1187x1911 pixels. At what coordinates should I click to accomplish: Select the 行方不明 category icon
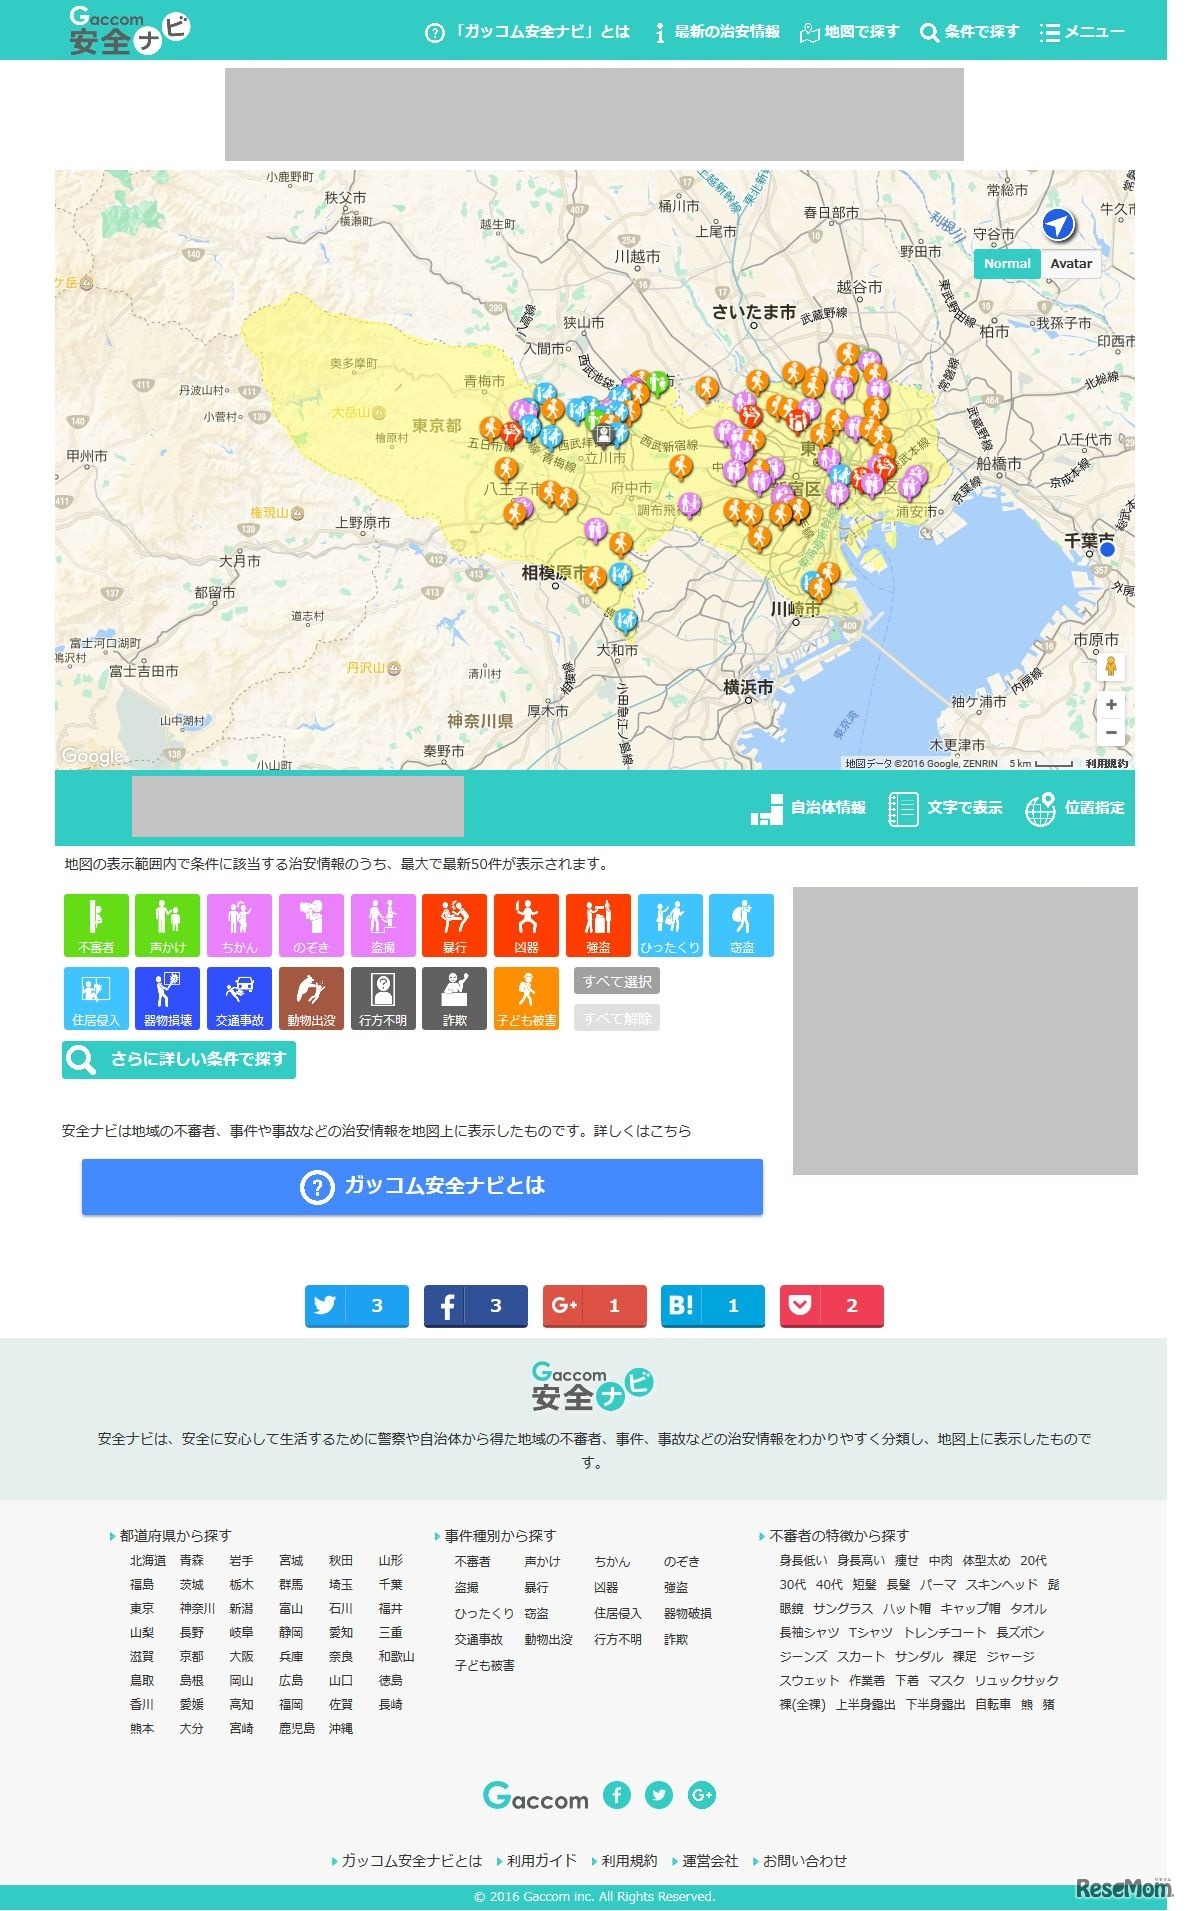tap(383, 998)
